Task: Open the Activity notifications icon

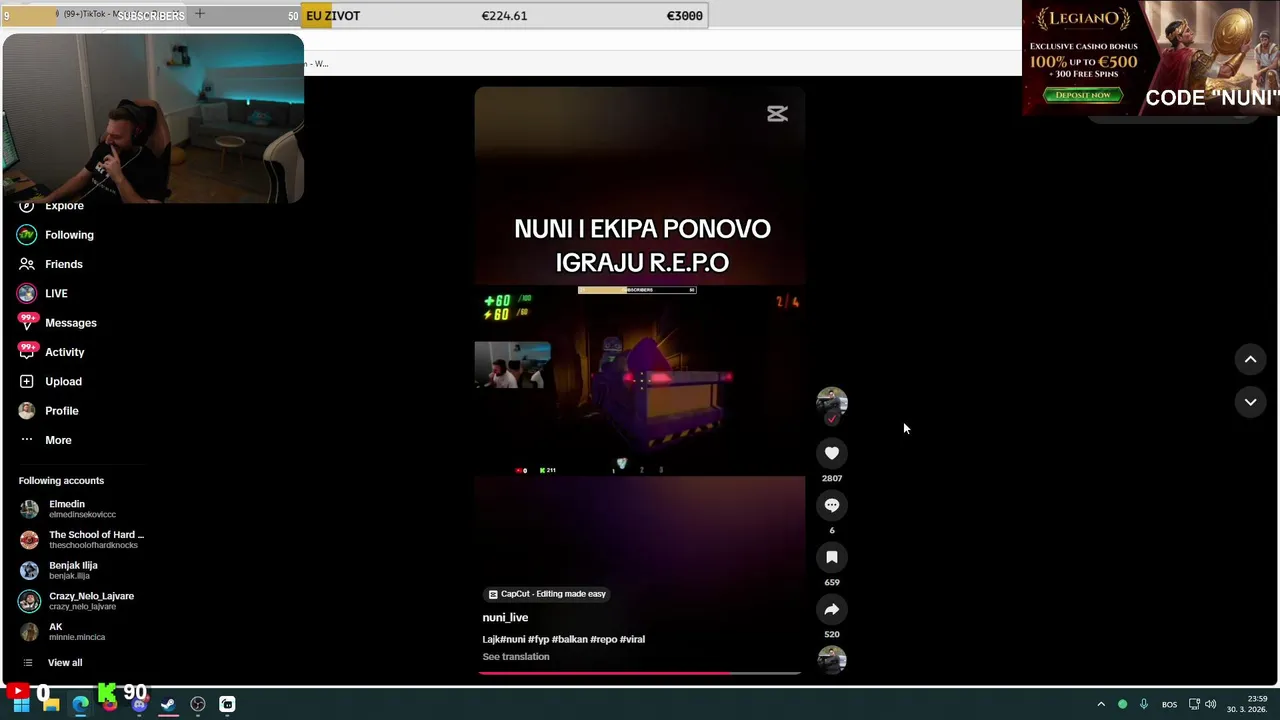Action: pyautogui.click(x=27, y=352)
